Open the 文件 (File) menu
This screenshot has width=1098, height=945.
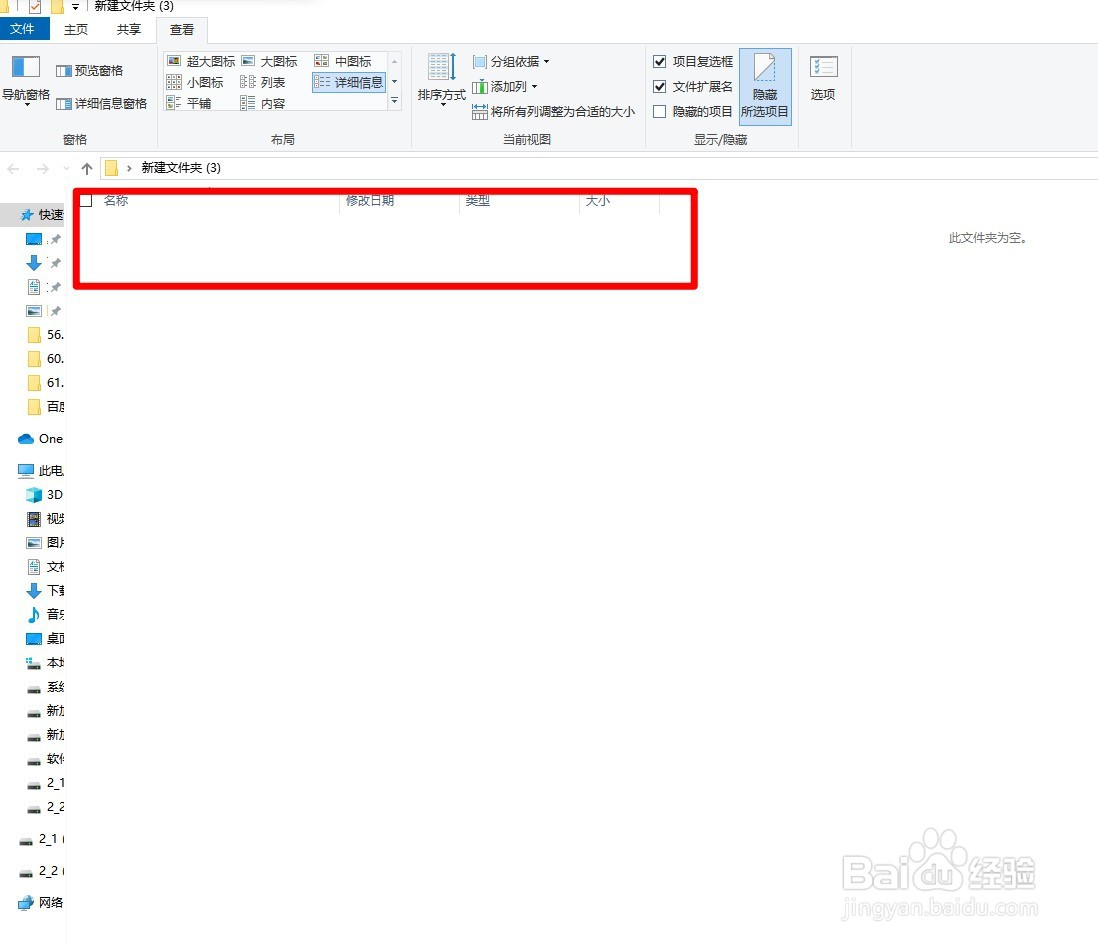click(x=24, y=29)
